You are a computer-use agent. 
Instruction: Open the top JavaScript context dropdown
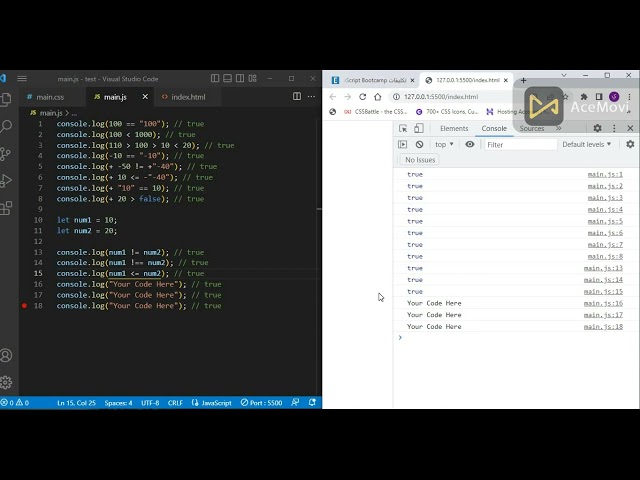click(x=444, y=144)
